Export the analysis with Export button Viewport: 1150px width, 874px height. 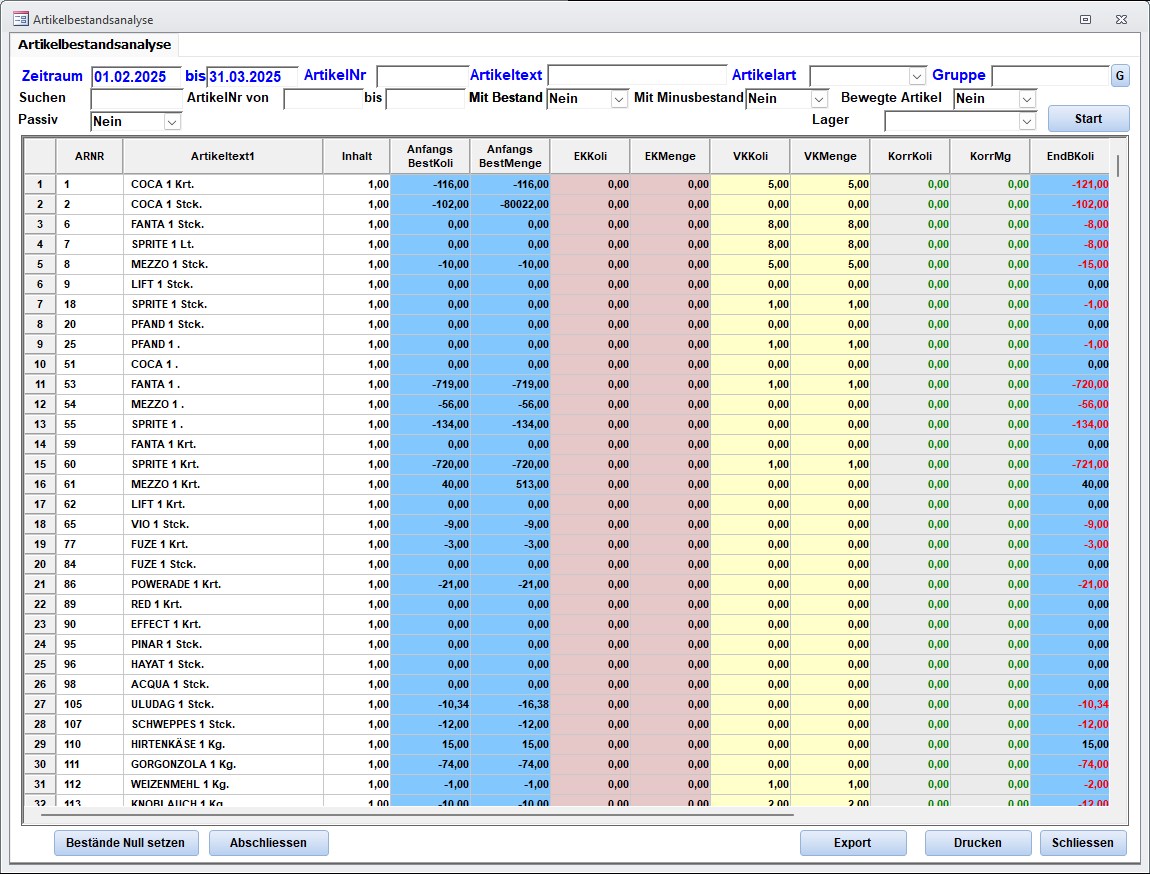(852, 843)
